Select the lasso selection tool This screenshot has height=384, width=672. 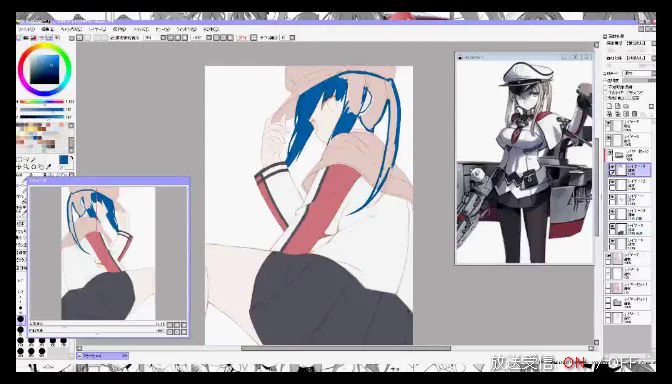tap(26, 159)
